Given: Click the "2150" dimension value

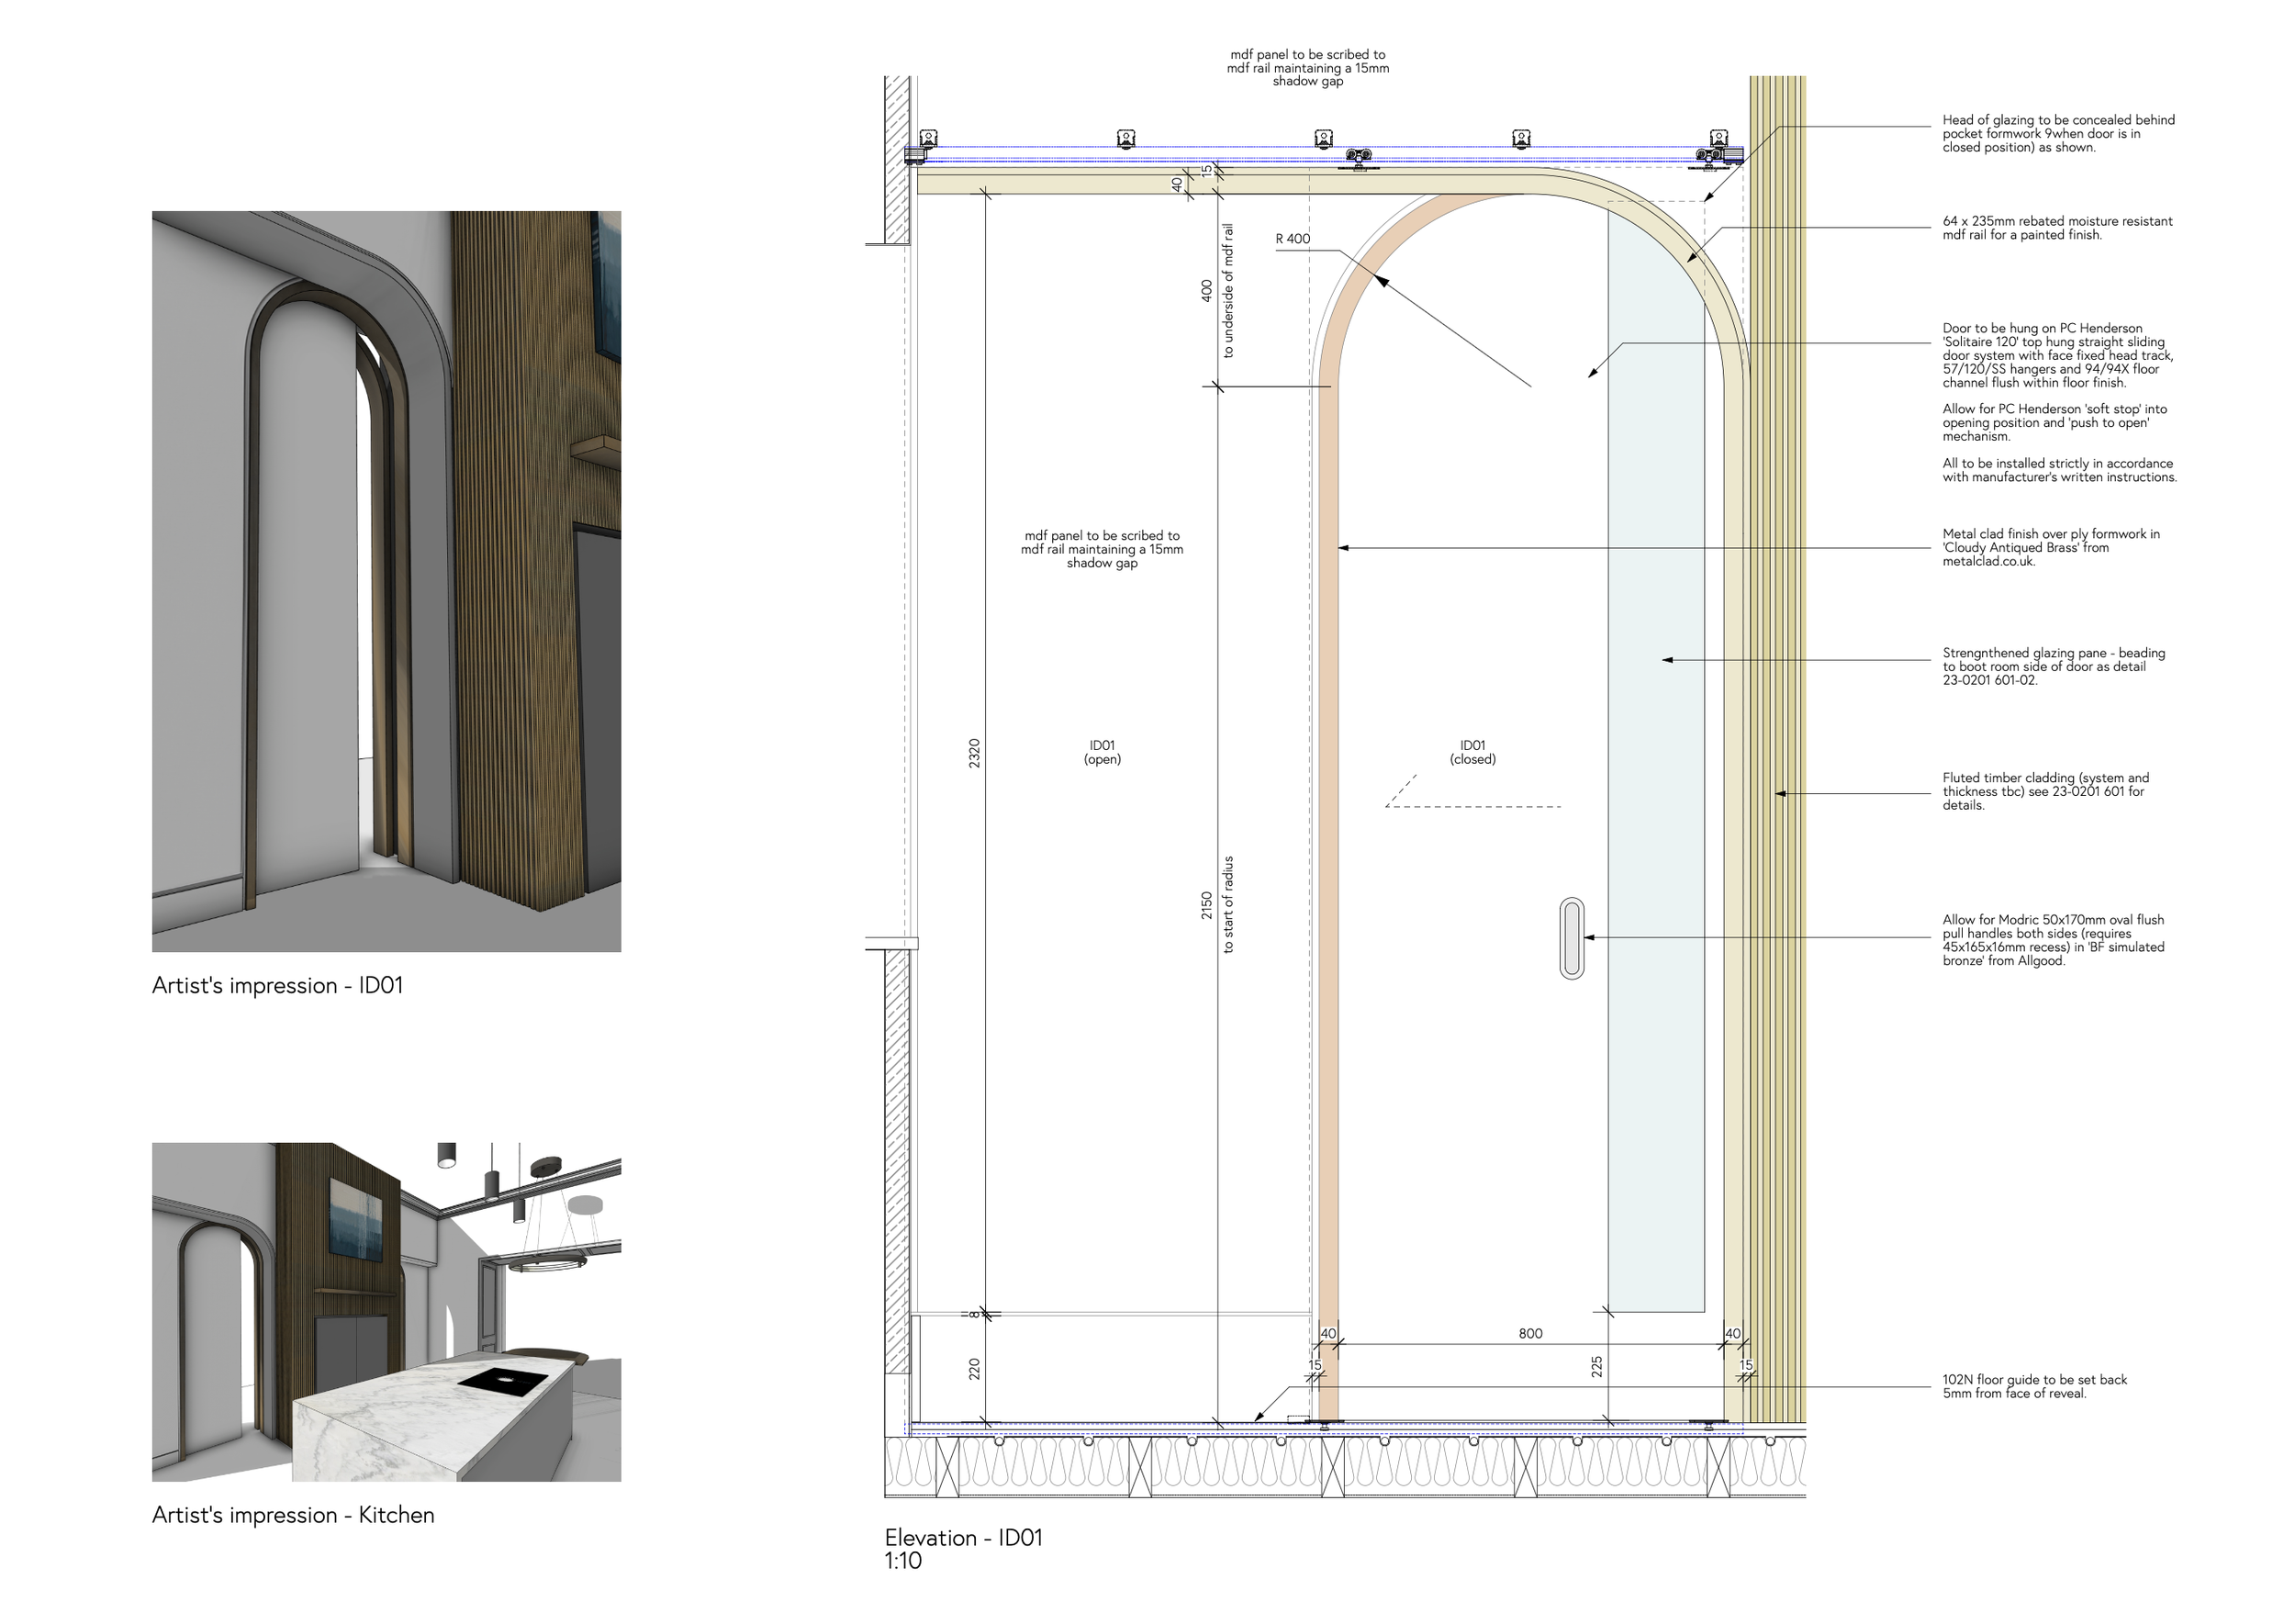Looking at the screenshot, I should [x=1207, y=905].
